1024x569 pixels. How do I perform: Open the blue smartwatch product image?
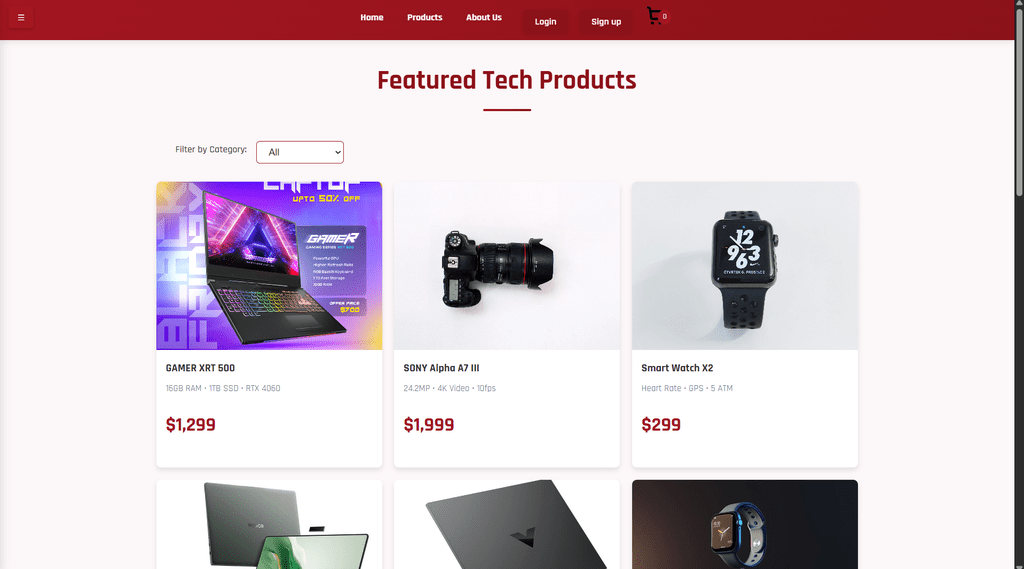(744, 525)
